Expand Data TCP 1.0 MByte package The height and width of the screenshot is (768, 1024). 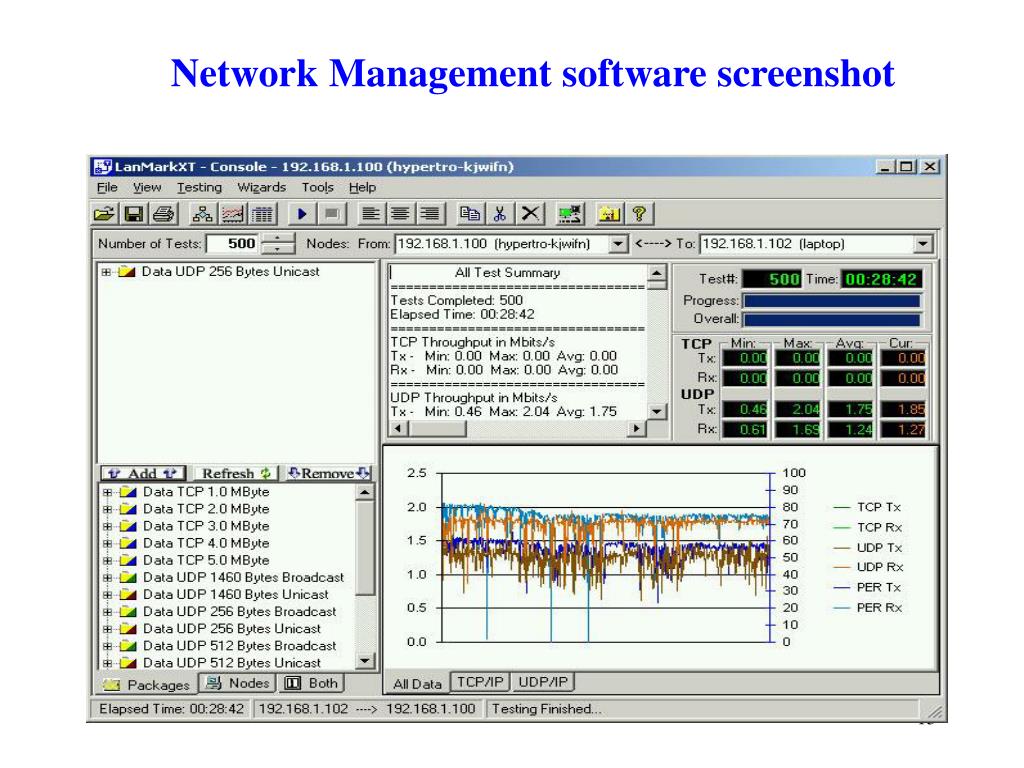(x=107, y=492)
